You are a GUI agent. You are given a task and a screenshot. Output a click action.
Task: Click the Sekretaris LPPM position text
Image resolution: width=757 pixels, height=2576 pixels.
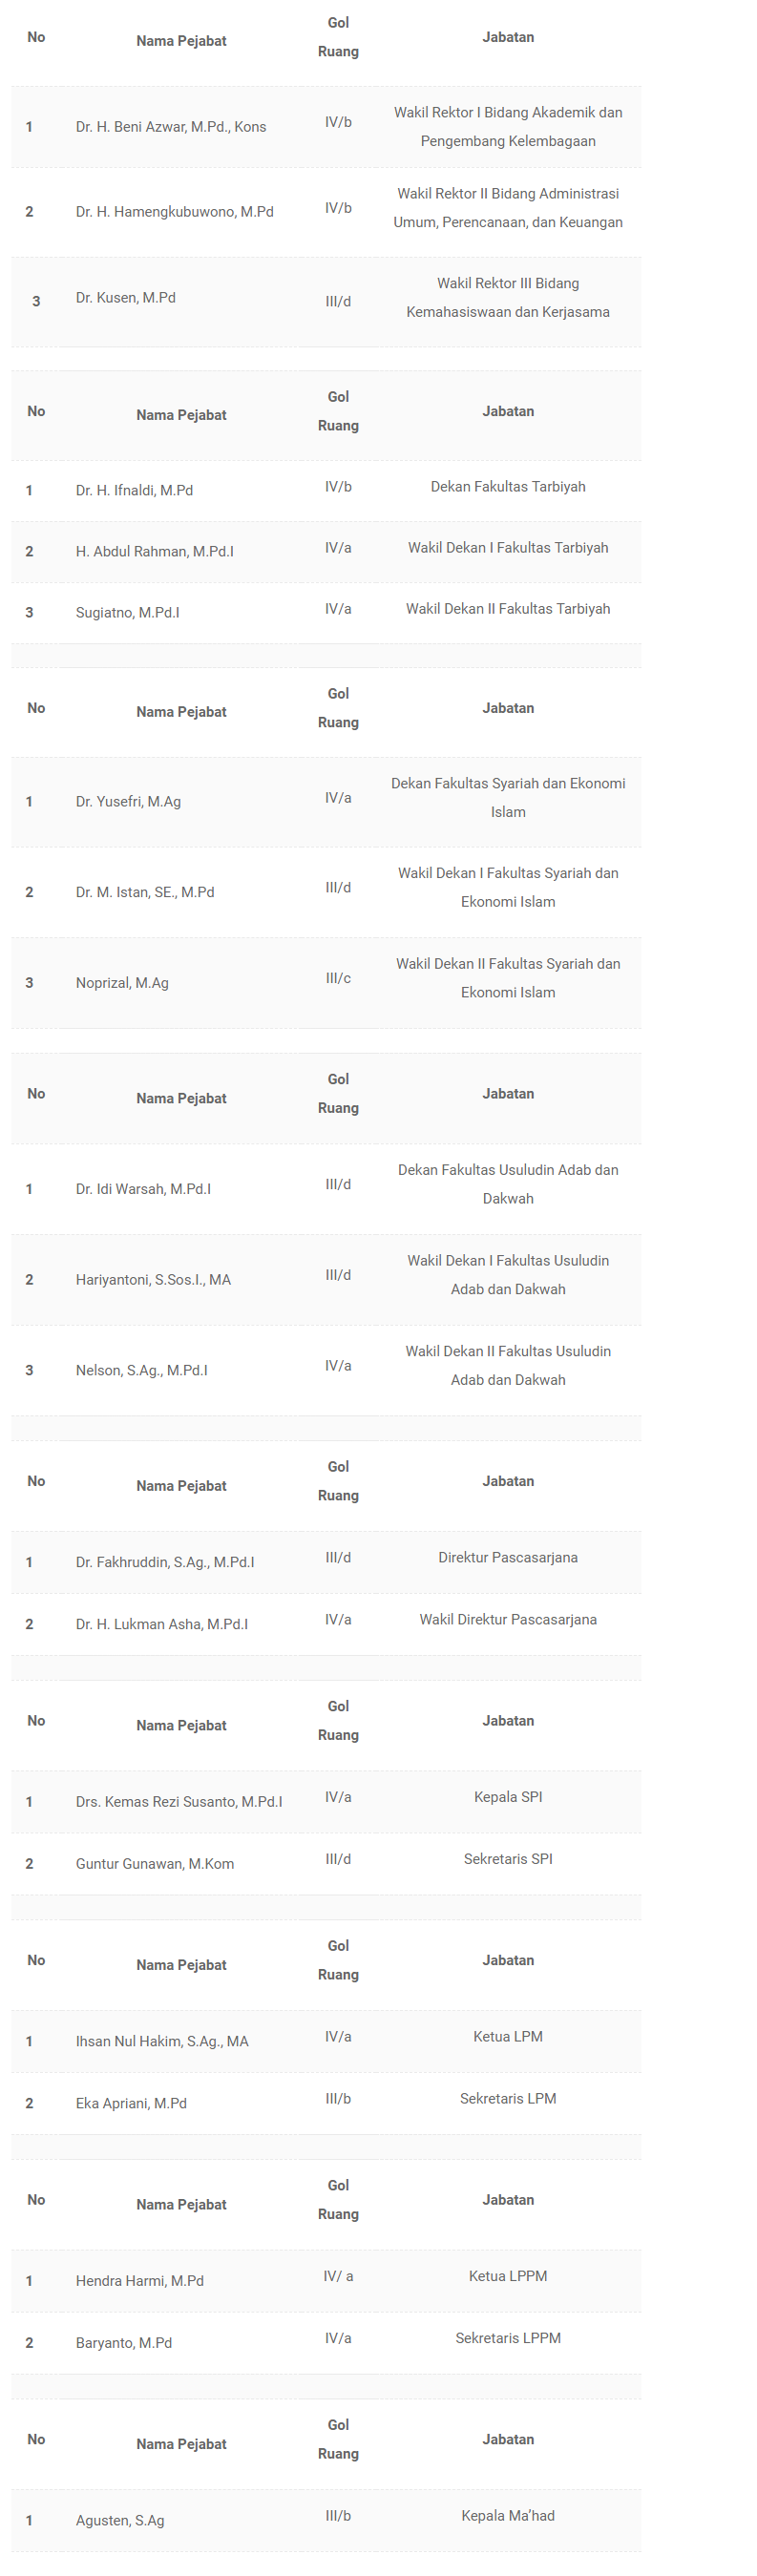[x=507, y=2338]
